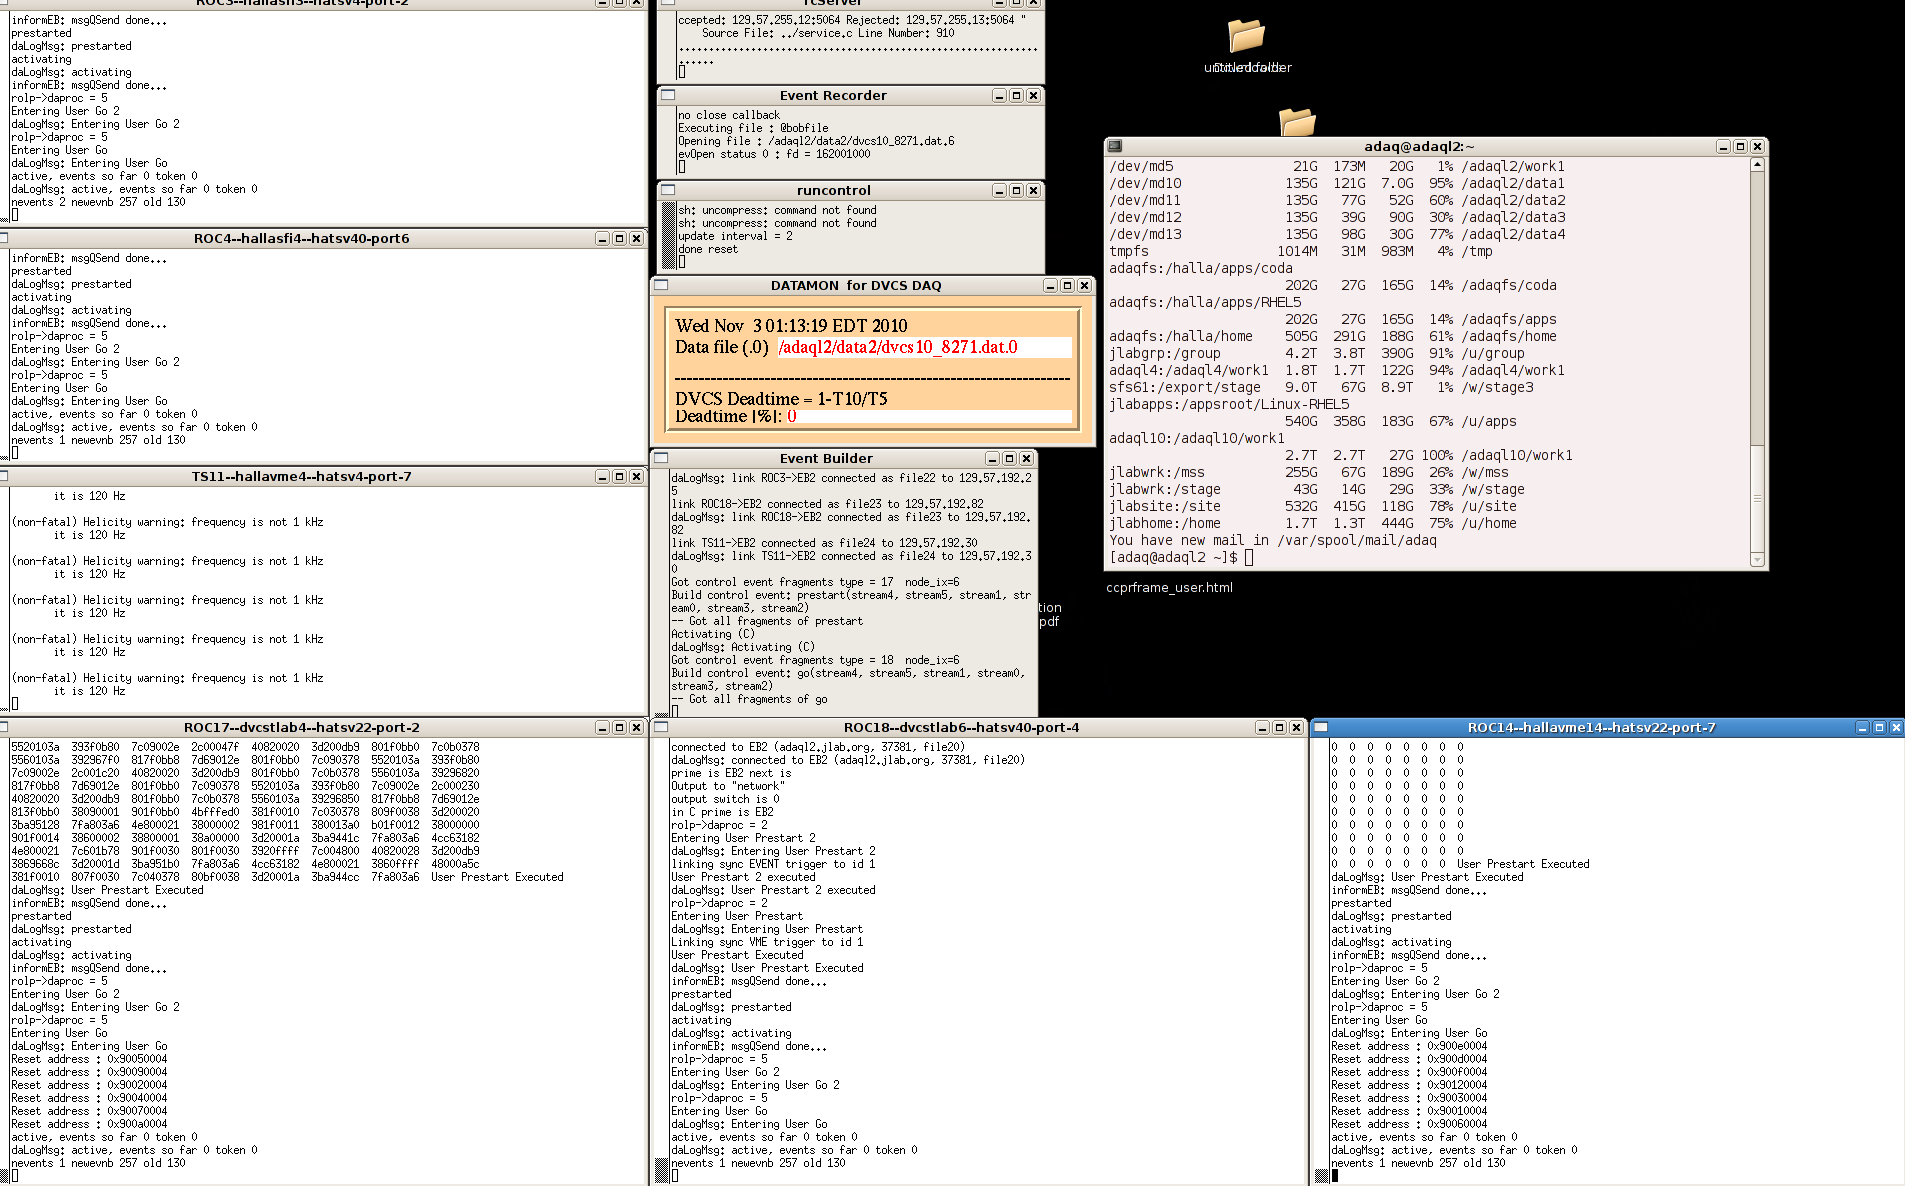Viewport: 1905px width, 1186px height.
Task: Click the scroll-down arrow in adaq@adaql2 terminal
Action: [1757, 560]
